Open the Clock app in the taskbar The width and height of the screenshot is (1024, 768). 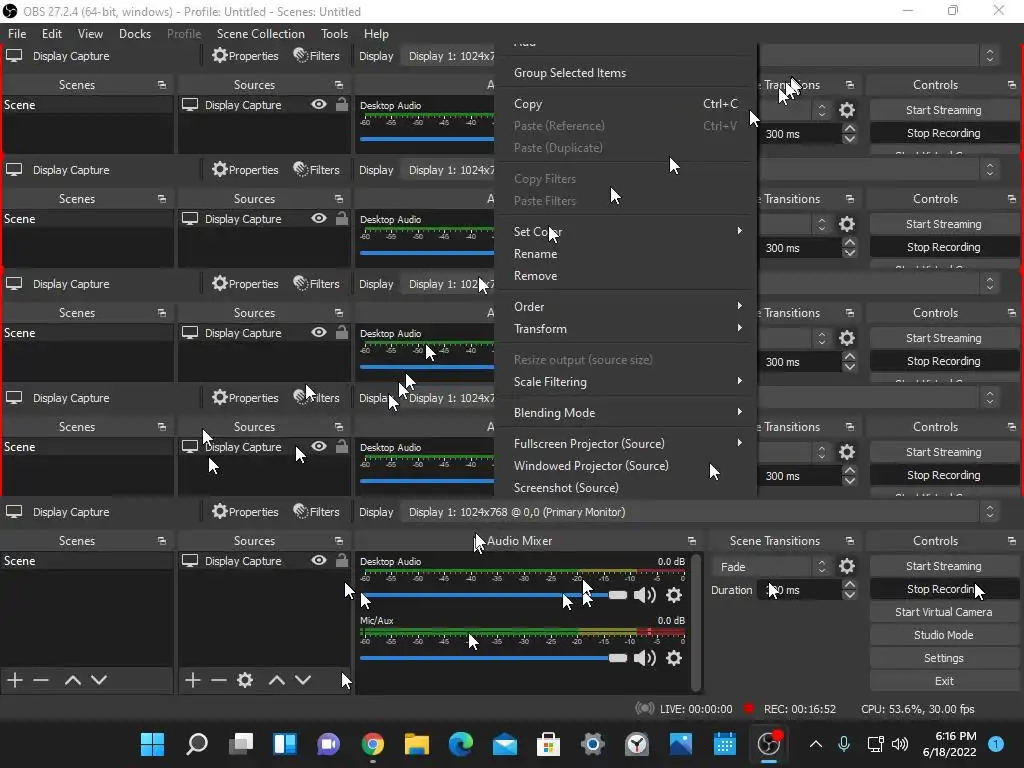(x=637, y=744)
